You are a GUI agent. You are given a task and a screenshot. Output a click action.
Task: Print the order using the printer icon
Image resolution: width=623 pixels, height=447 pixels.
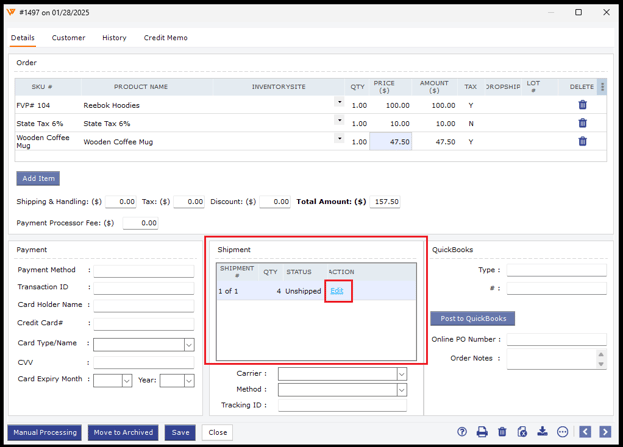482,432
